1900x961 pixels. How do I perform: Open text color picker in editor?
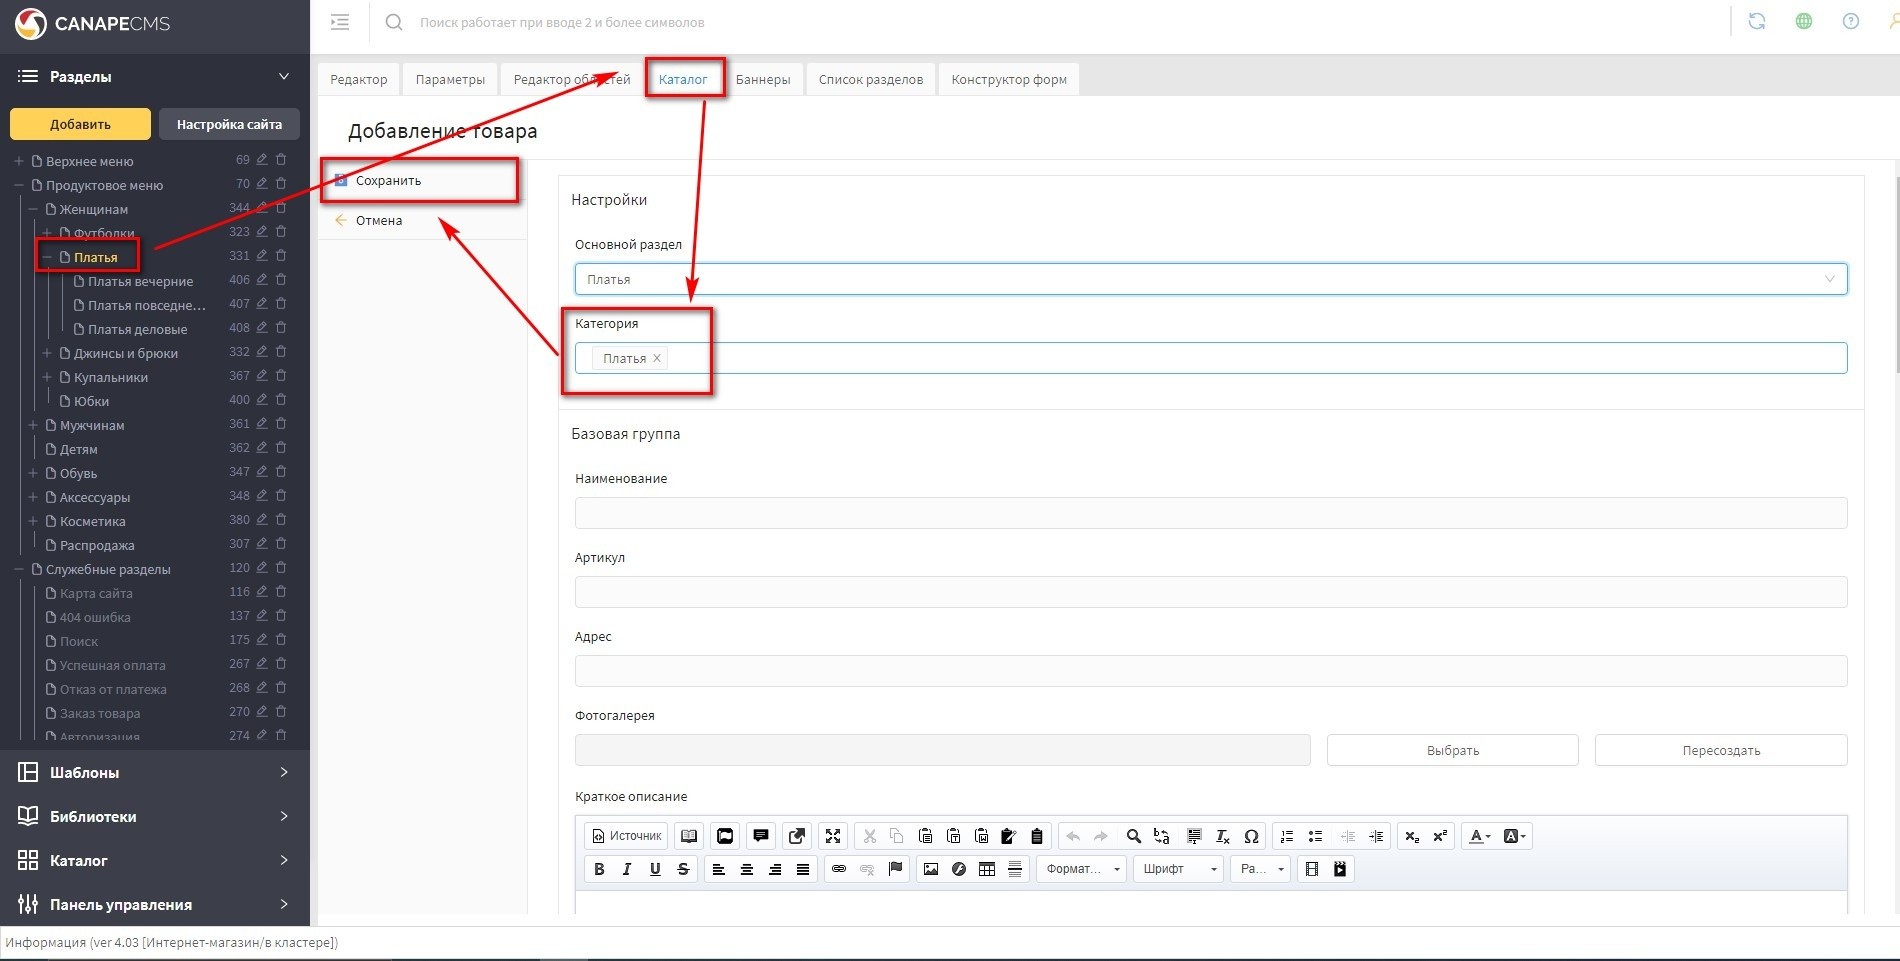1478,836
